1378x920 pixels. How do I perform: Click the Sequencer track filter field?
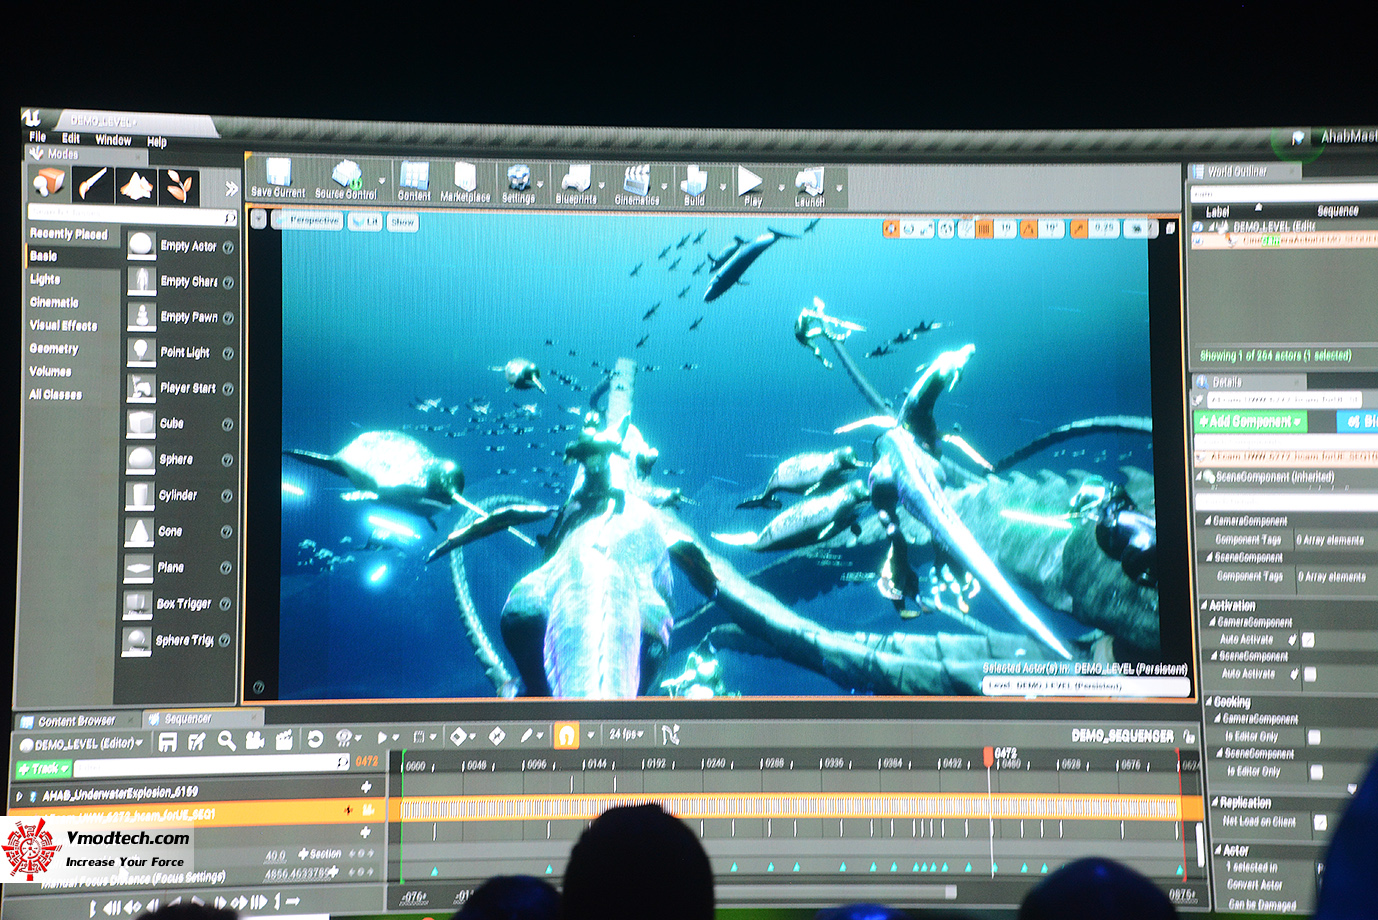coord(212,766)
